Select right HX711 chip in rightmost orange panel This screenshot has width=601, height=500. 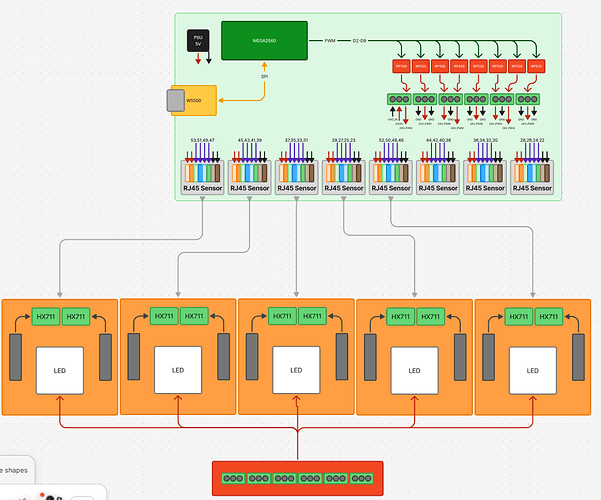pos(549,317)
